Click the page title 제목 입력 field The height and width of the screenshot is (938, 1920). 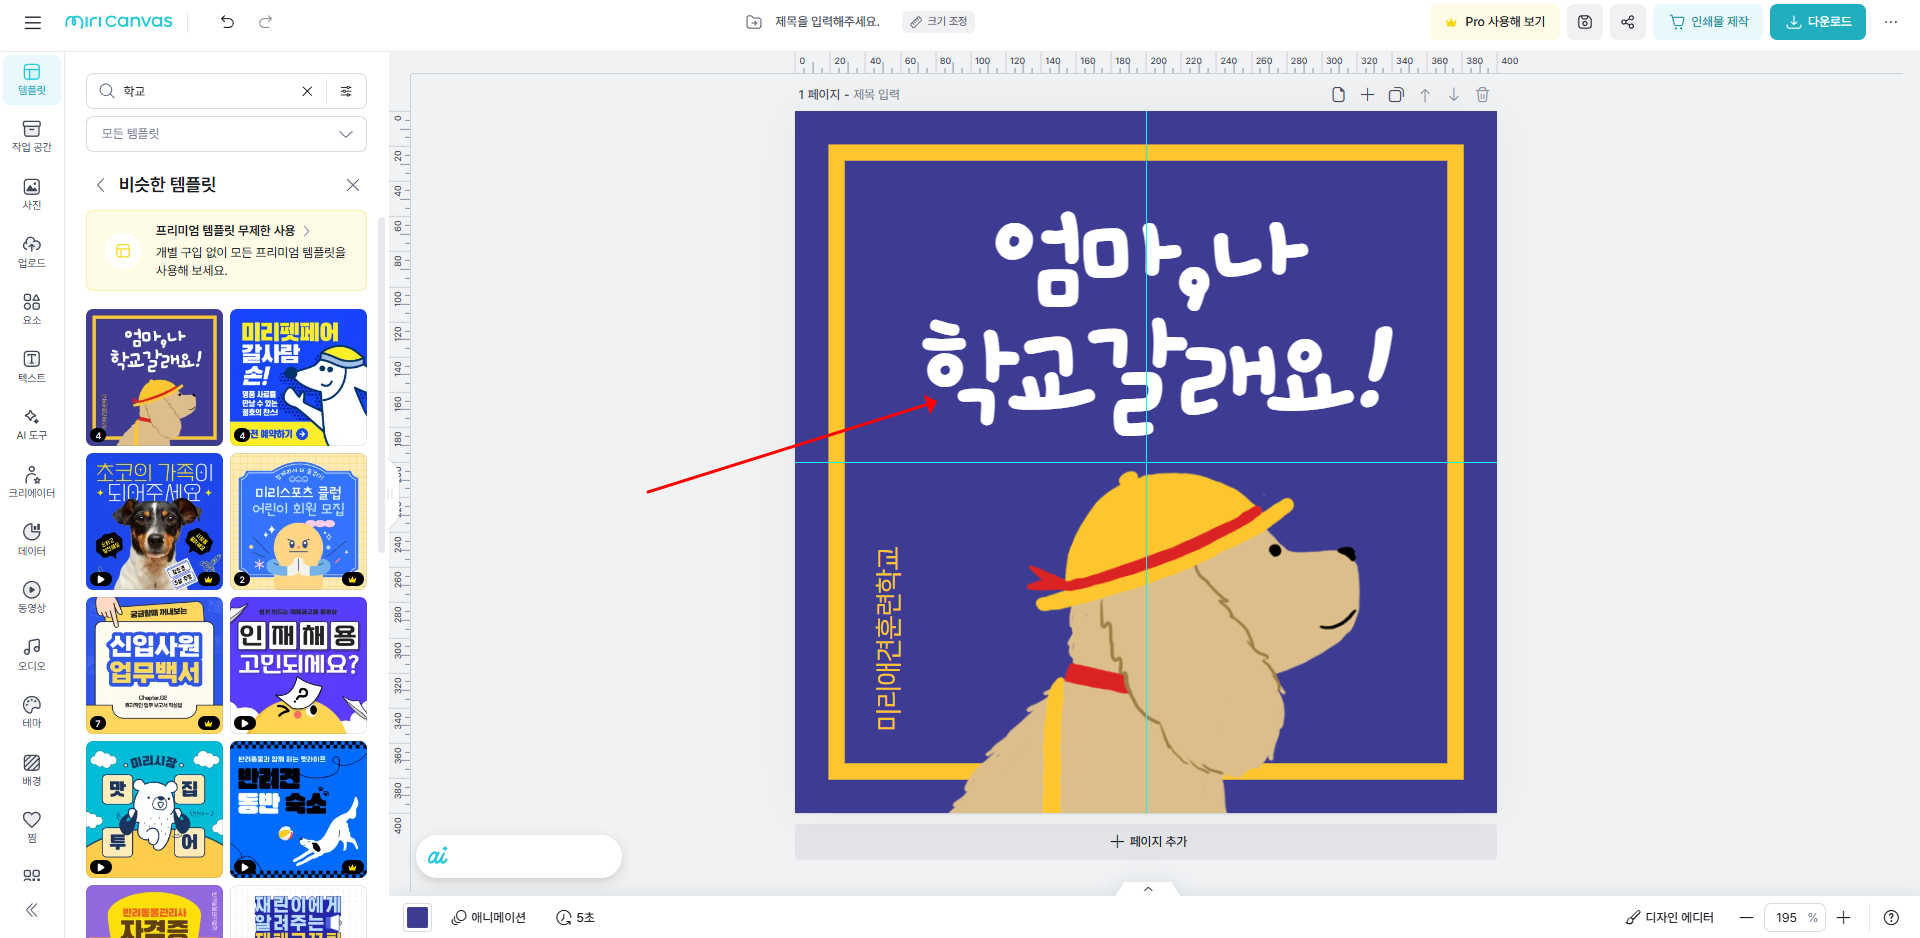click(876, 95)
